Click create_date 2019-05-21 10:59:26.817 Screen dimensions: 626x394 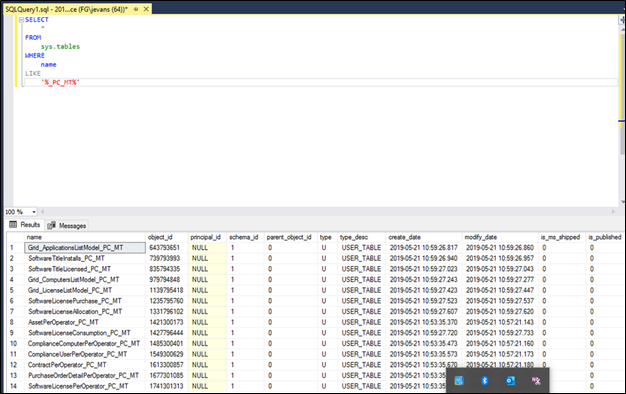pyautogui.click(x=424, y=247)
